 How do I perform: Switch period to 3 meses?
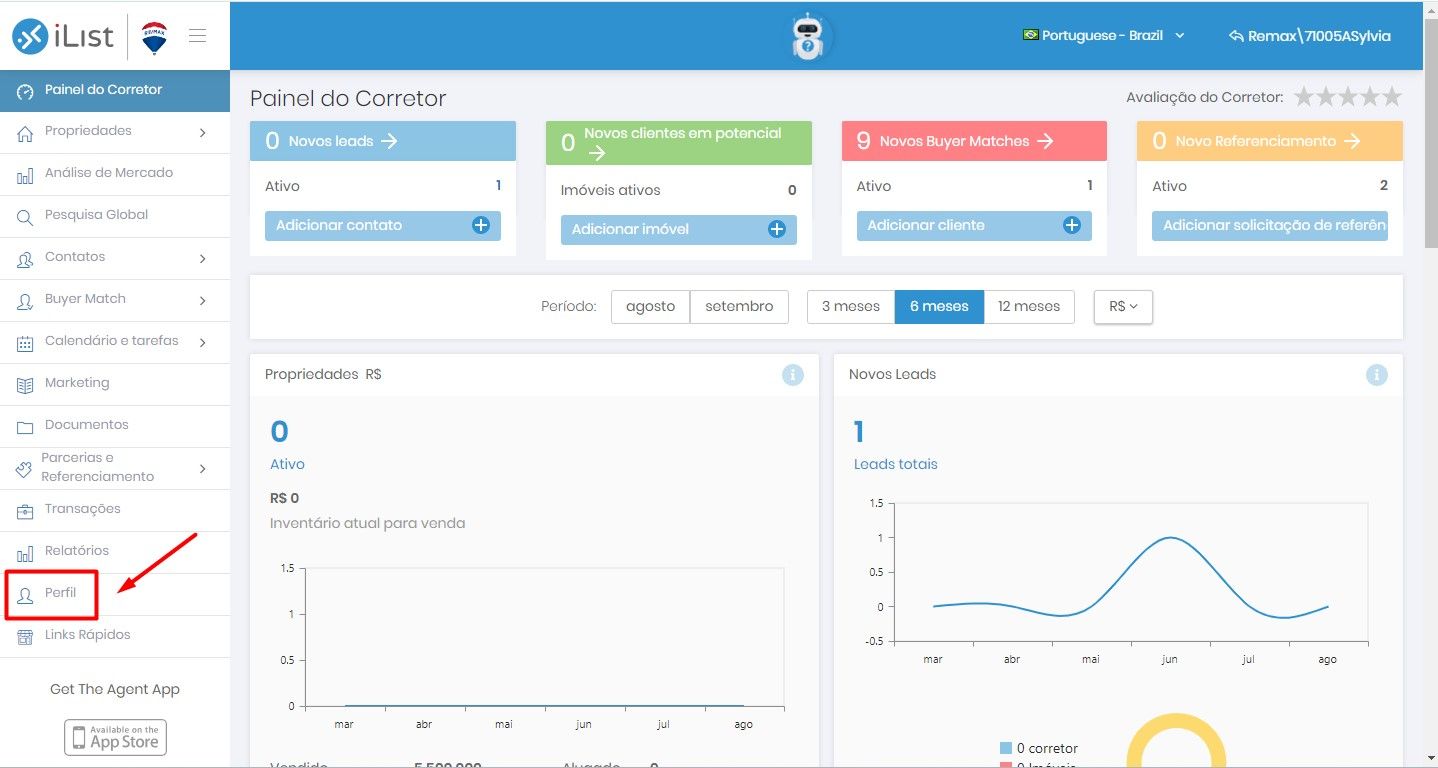pyautogui.click(x=851, y=306)
